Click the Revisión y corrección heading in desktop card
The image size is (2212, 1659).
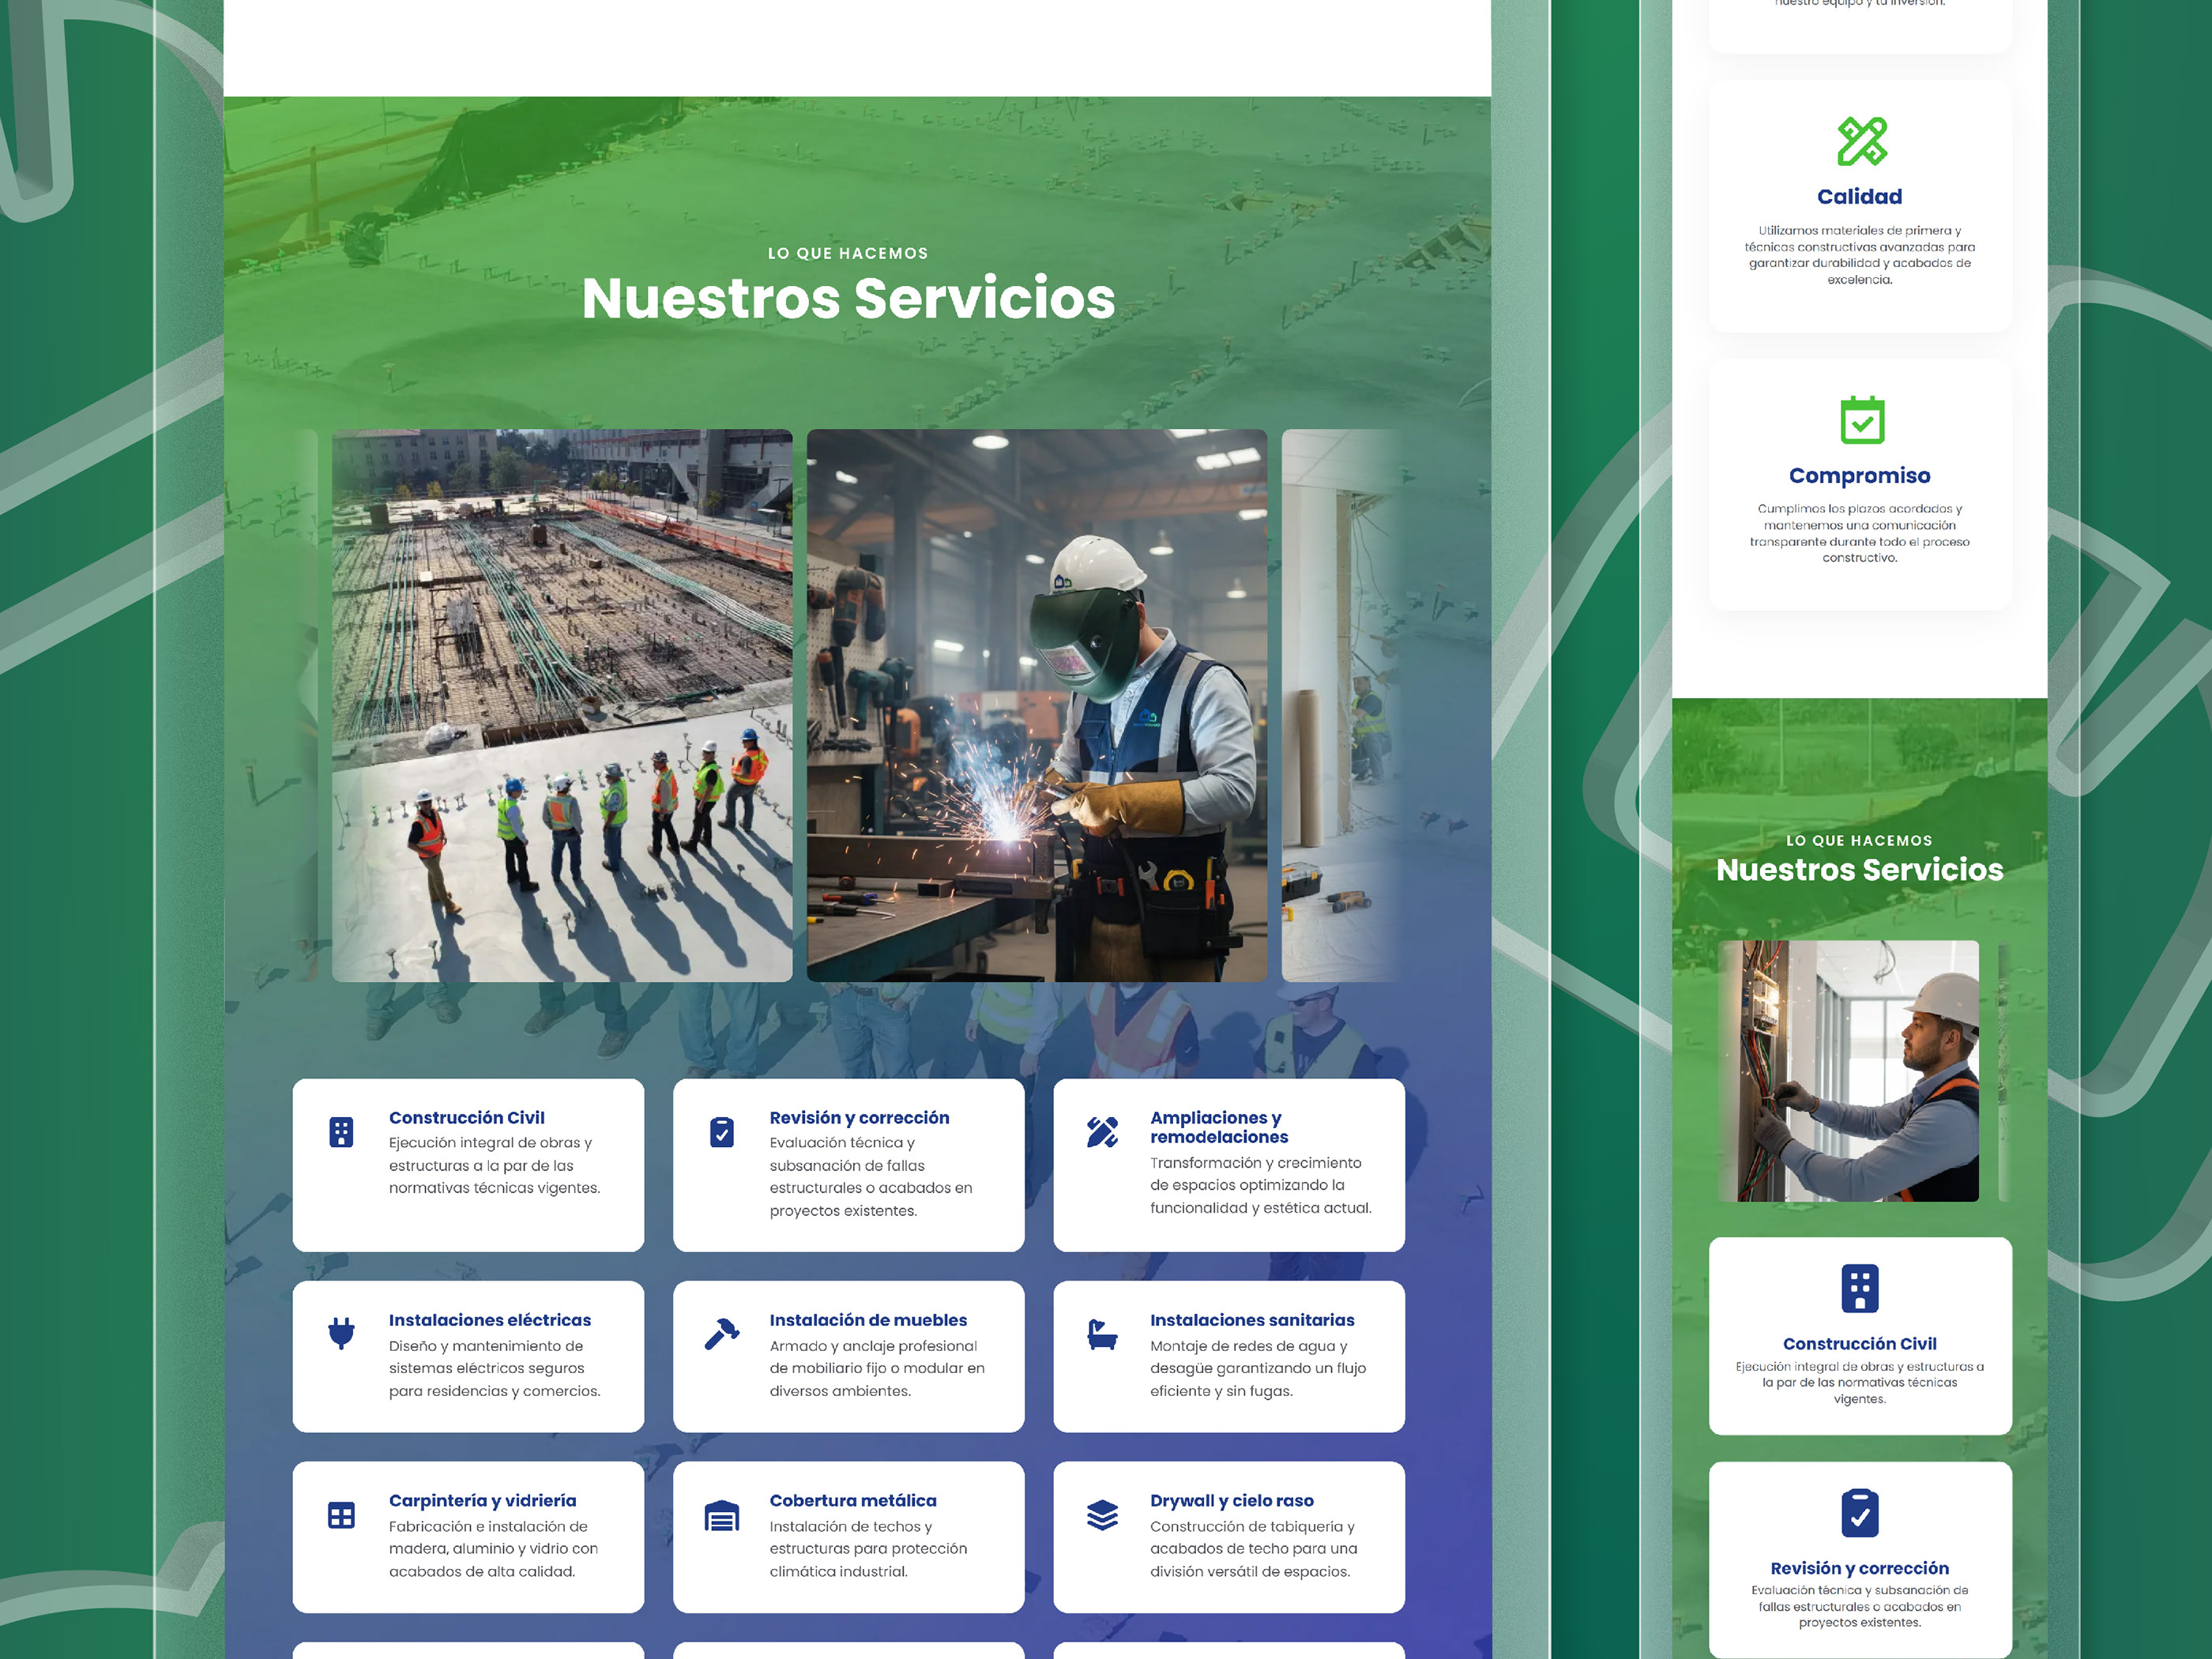859,1118
